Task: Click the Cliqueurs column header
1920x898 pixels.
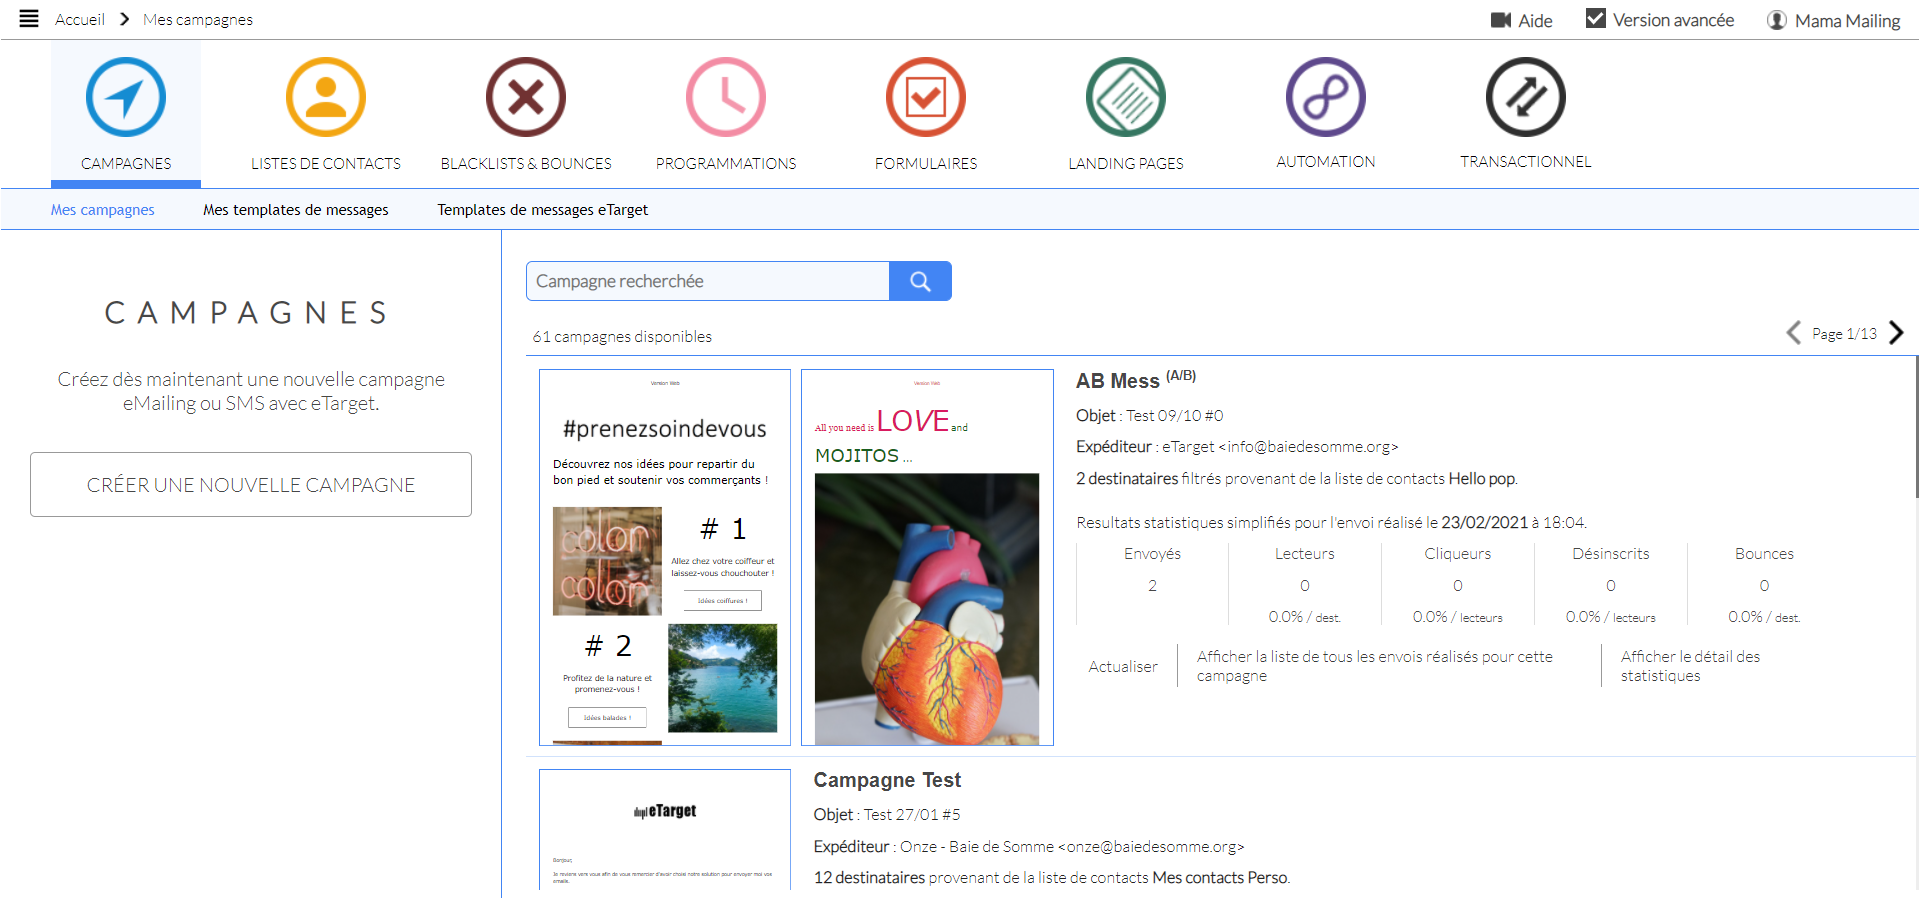Action: (1457, 554)
